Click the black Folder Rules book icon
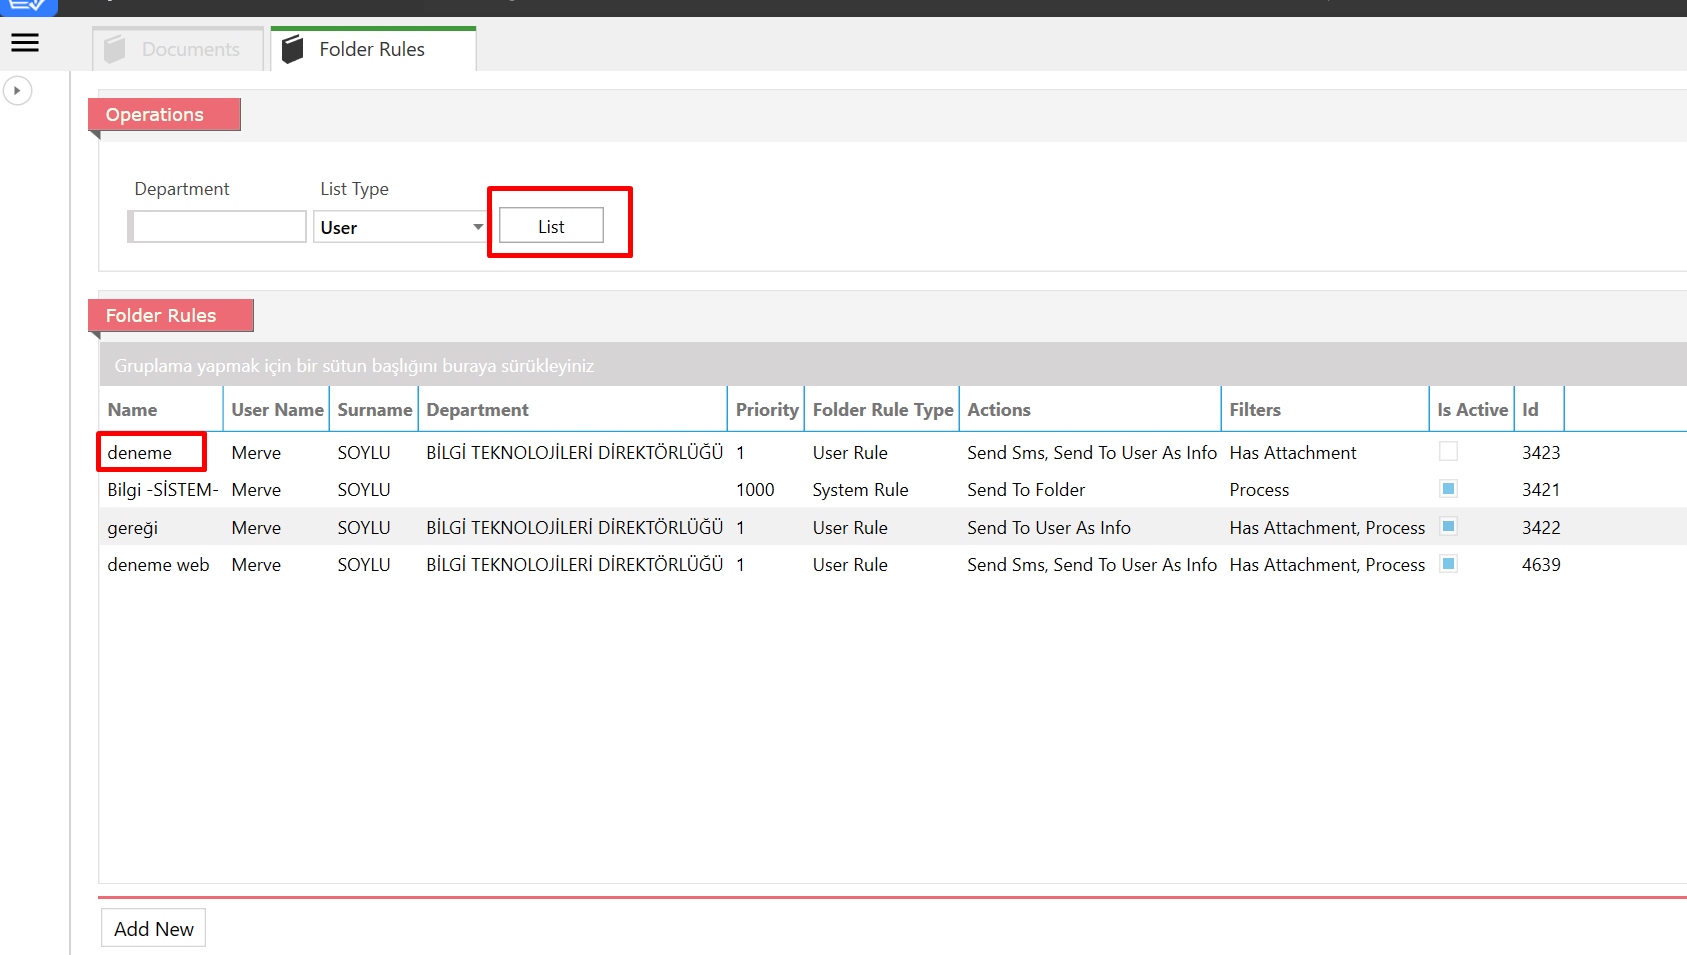This screenshot has height=955, width=1687. (292, 49)
